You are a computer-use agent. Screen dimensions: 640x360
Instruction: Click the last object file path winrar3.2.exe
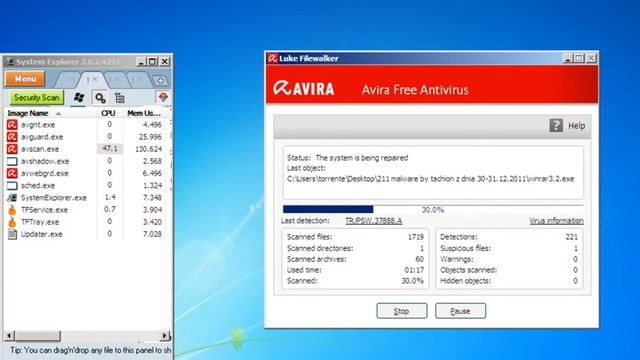click(431, 179)
